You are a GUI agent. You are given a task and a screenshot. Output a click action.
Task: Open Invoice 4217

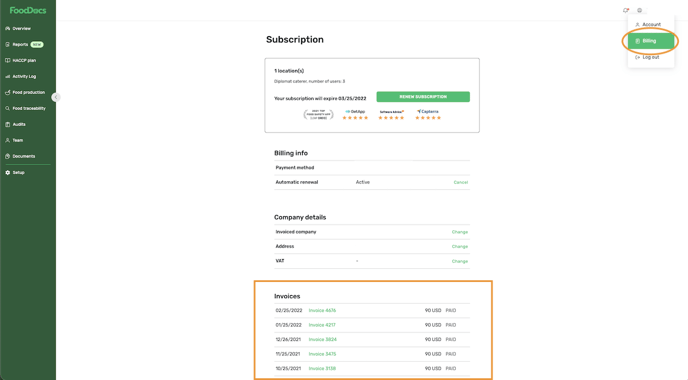(322, 325)
